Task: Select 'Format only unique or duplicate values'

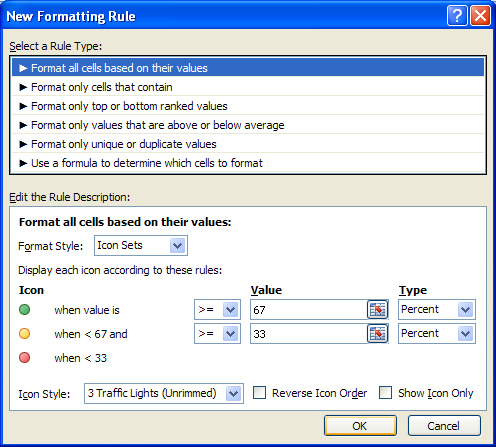Action: click(248, 144)
